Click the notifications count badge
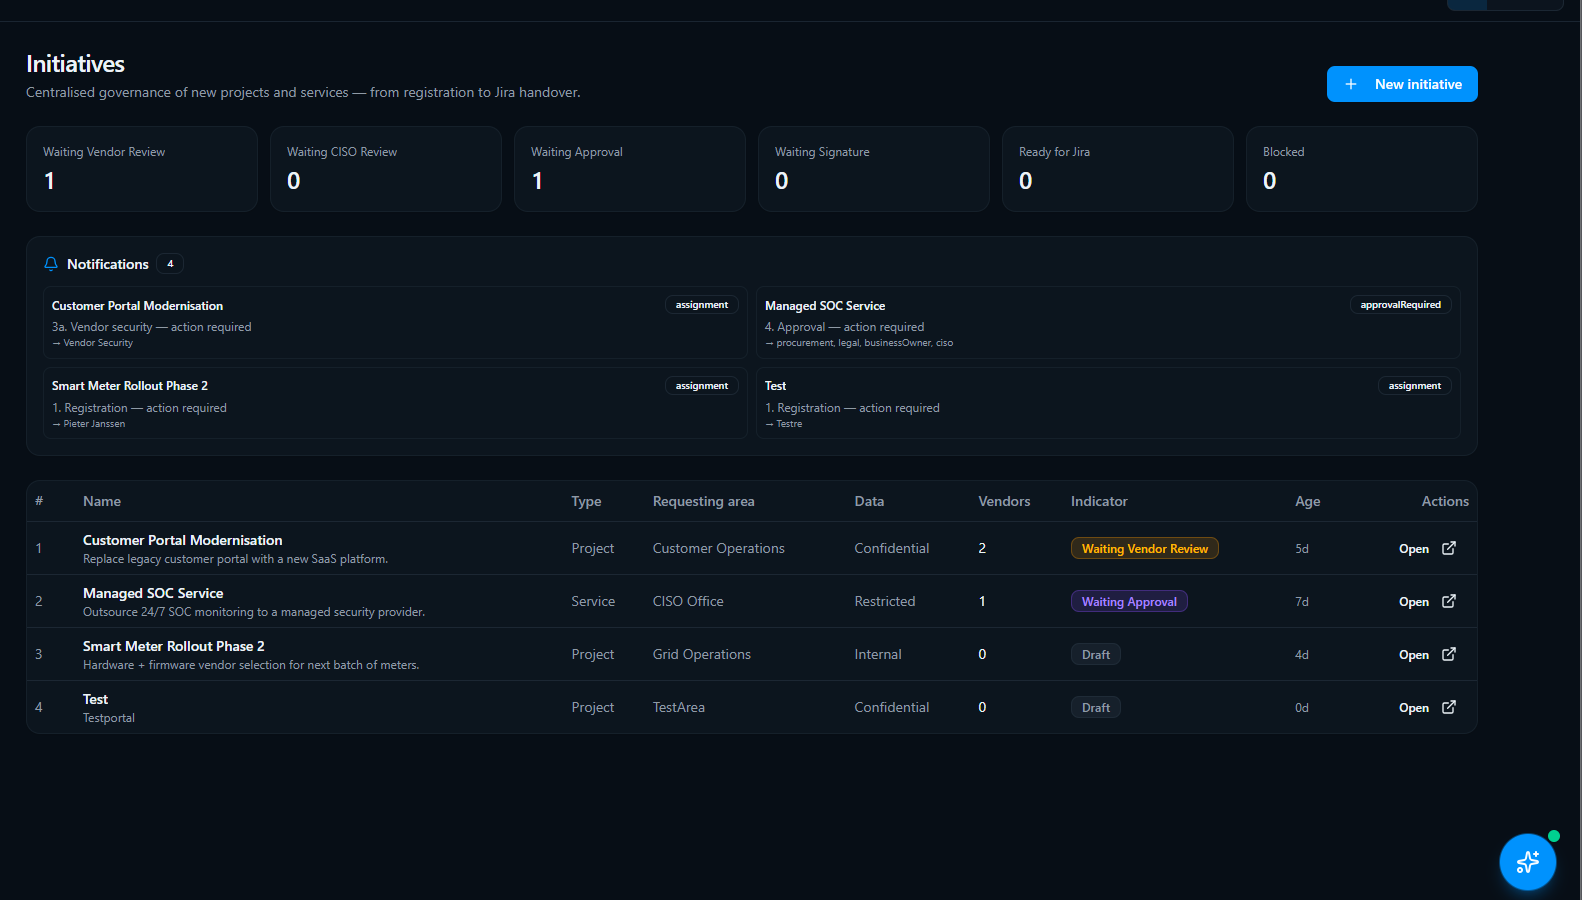Screen dimensions: 1582x900 click(x=170, y=264)
